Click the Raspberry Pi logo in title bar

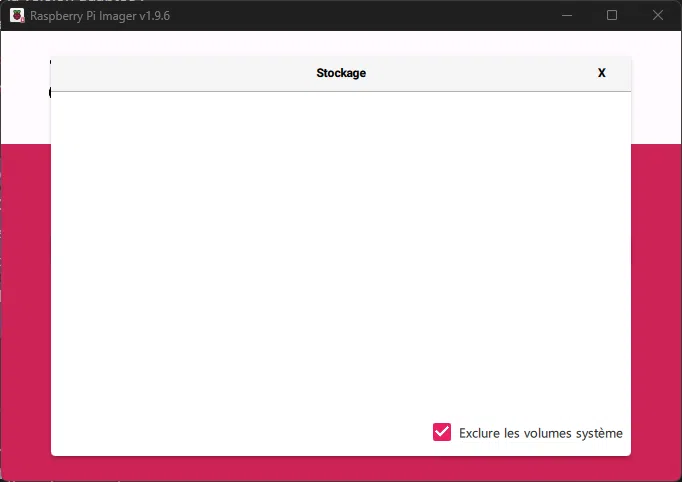tap(17, 15)
